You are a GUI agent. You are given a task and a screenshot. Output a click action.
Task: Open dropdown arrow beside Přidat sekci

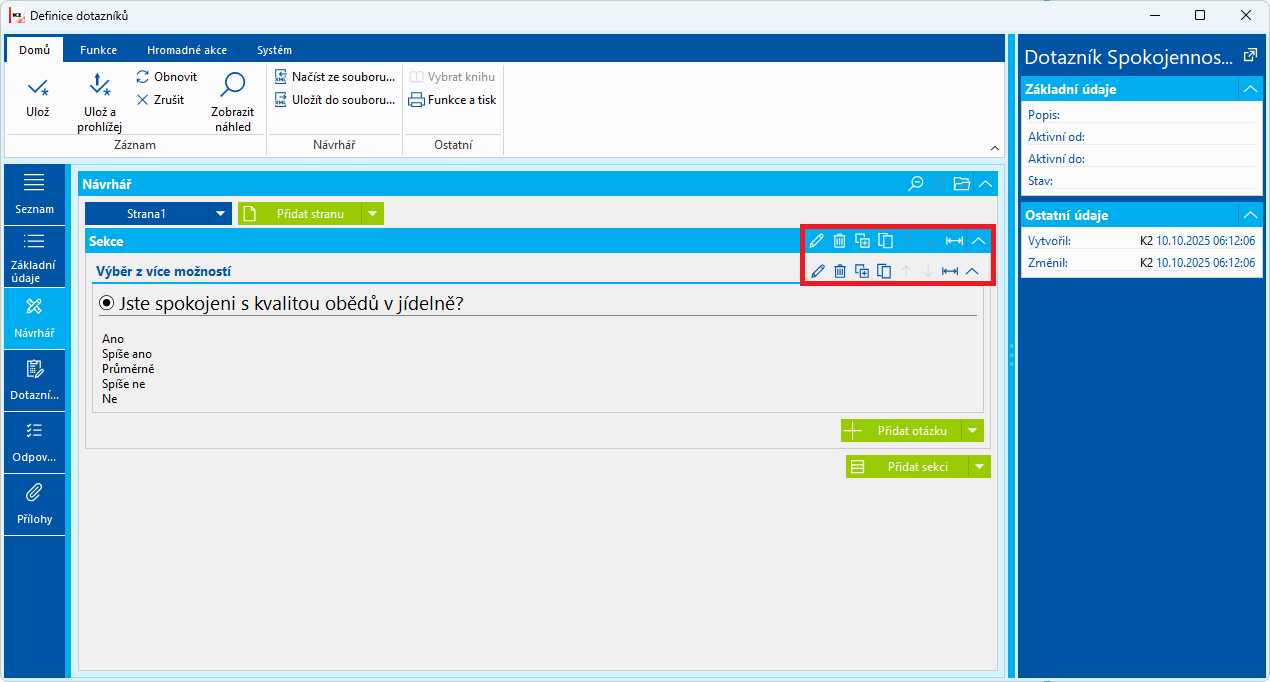point(980,467)
